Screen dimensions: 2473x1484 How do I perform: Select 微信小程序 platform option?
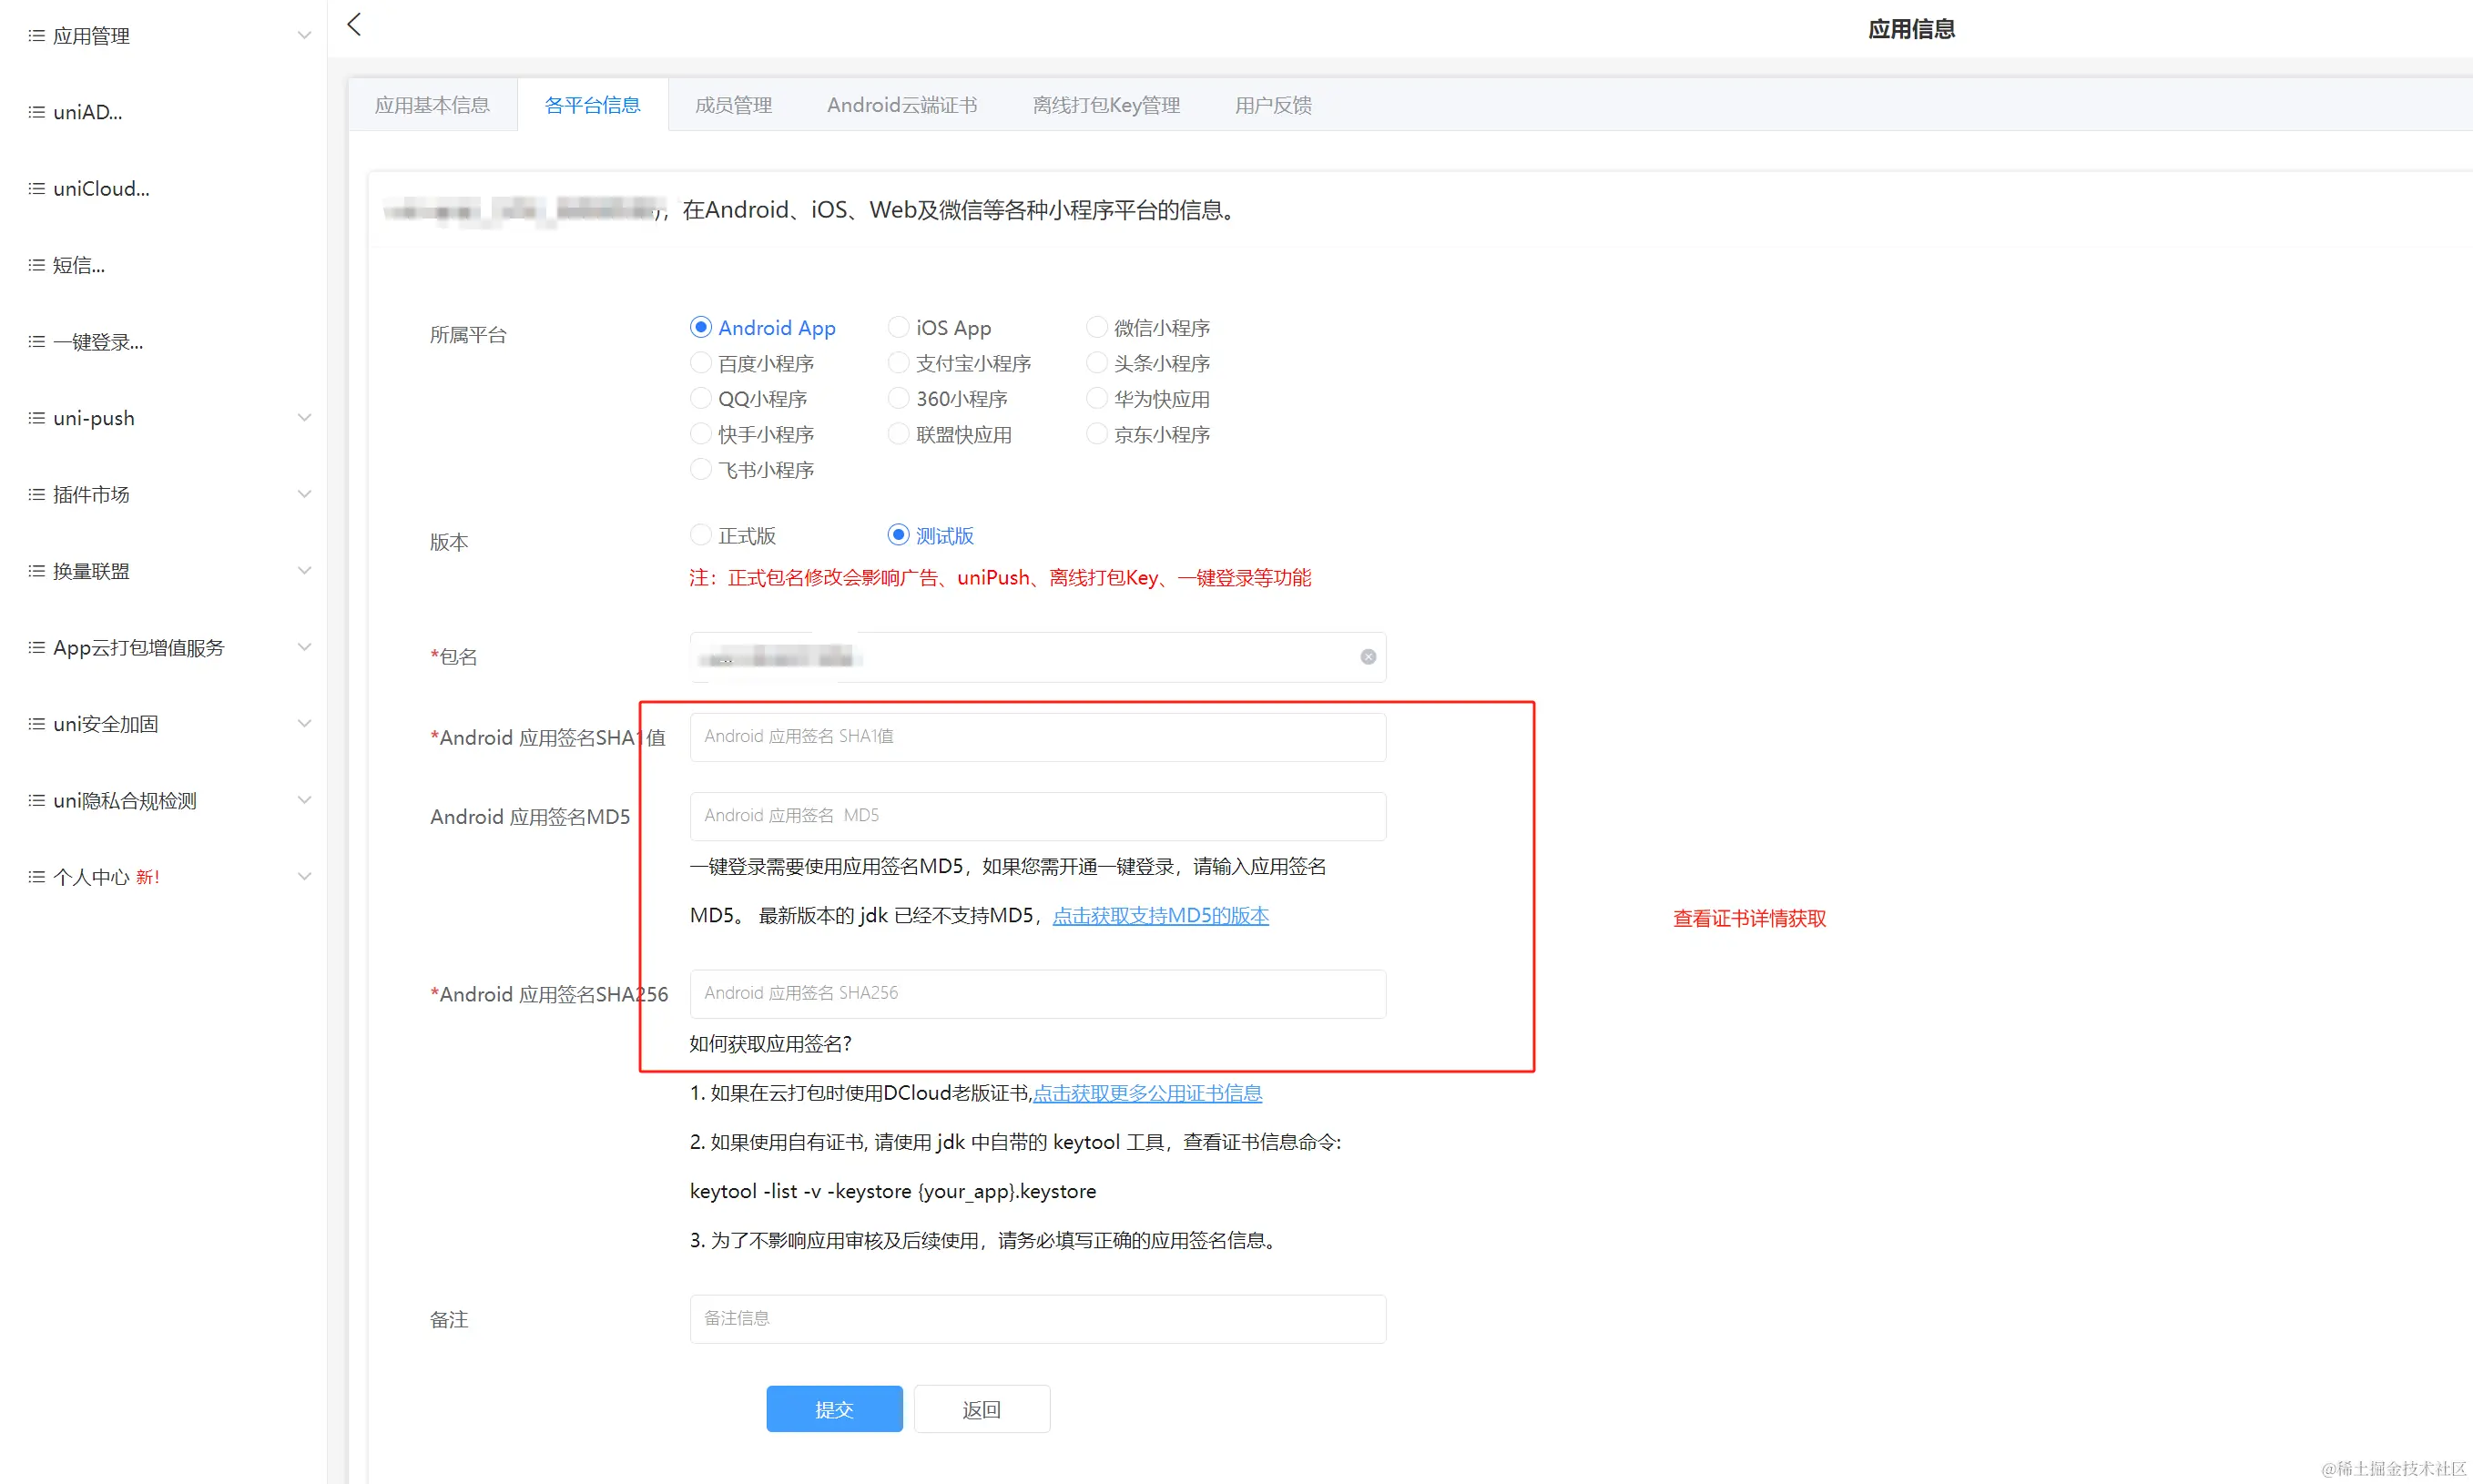click(1096, 327)
